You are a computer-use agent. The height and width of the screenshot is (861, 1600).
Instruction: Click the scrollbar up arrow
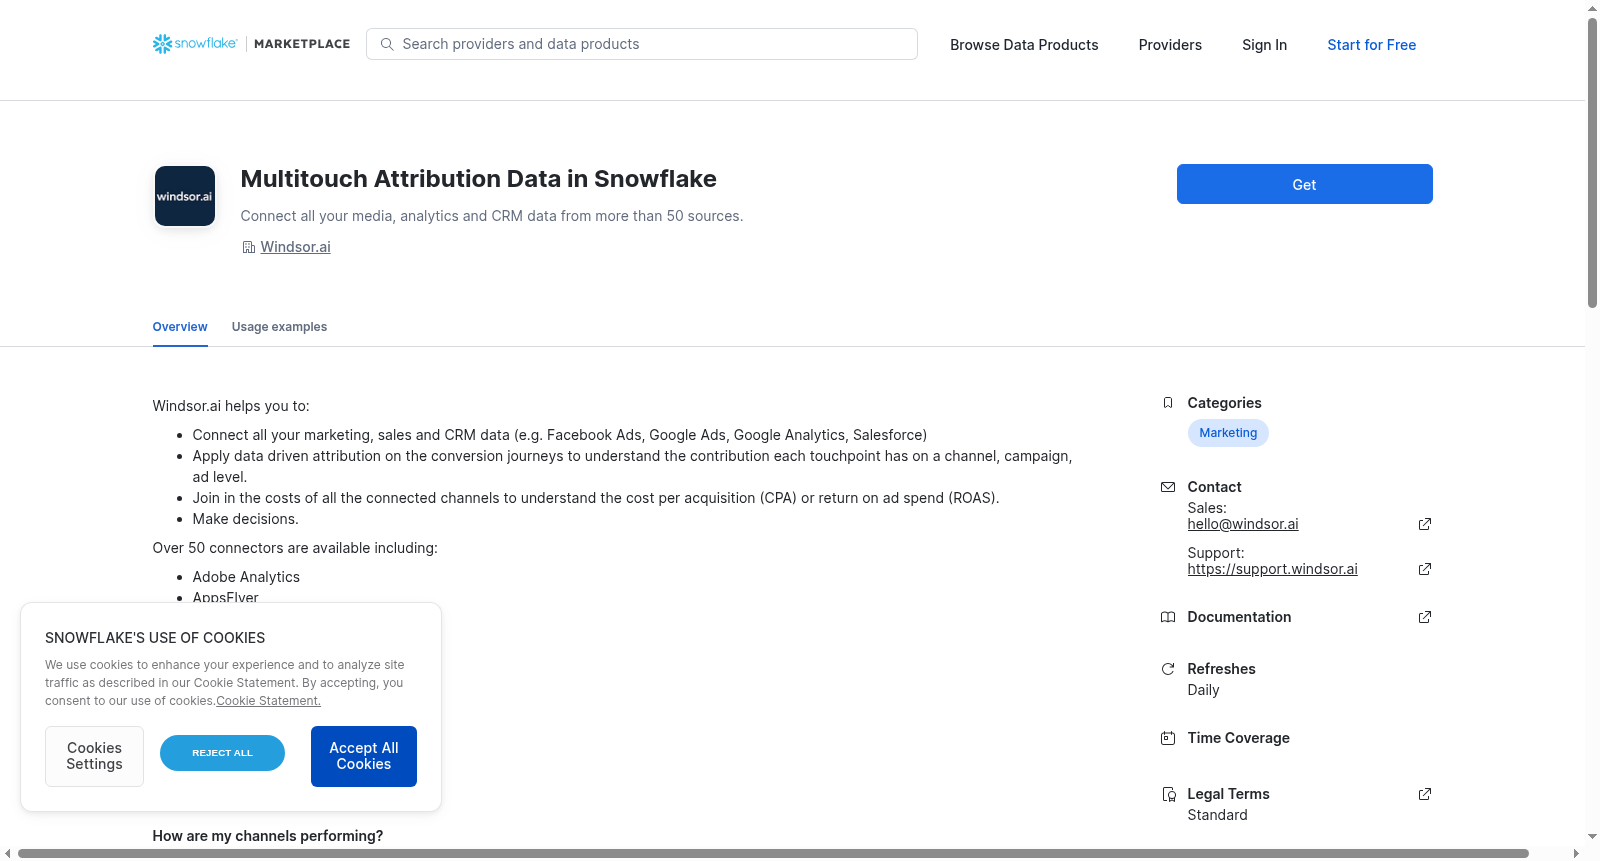point(1592,7)
